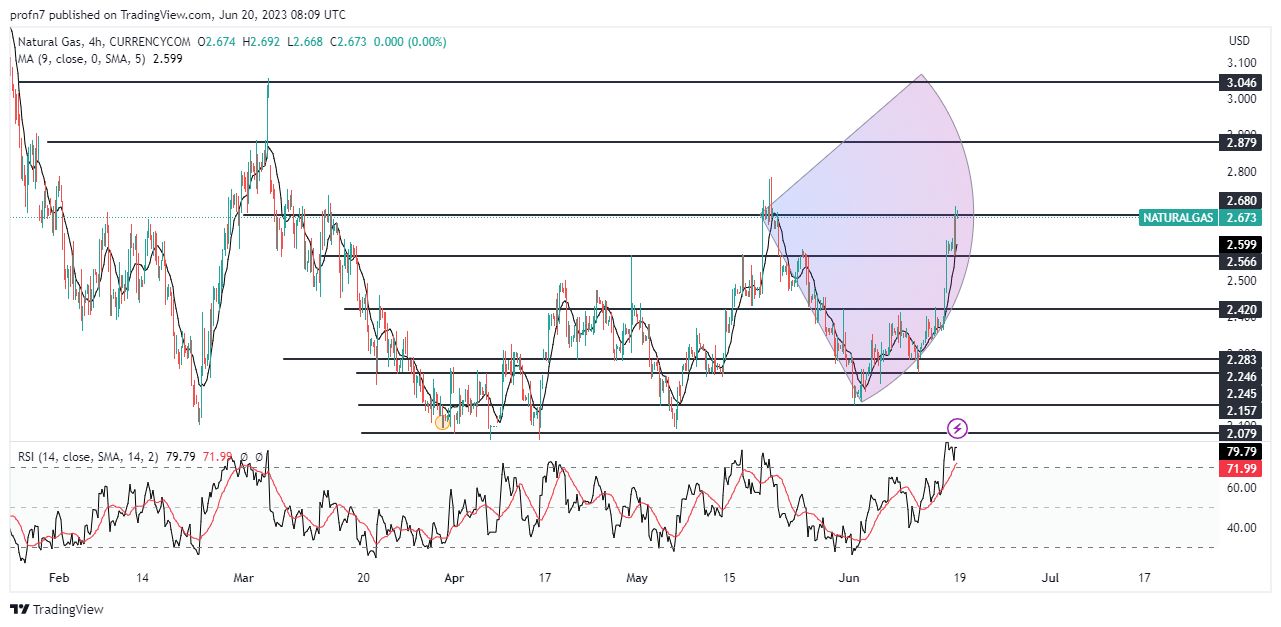Viewport: 1281px width, 627px height.
Task: Click the 60.00 RSI axis tick
Action: (x=1242, y=488)
